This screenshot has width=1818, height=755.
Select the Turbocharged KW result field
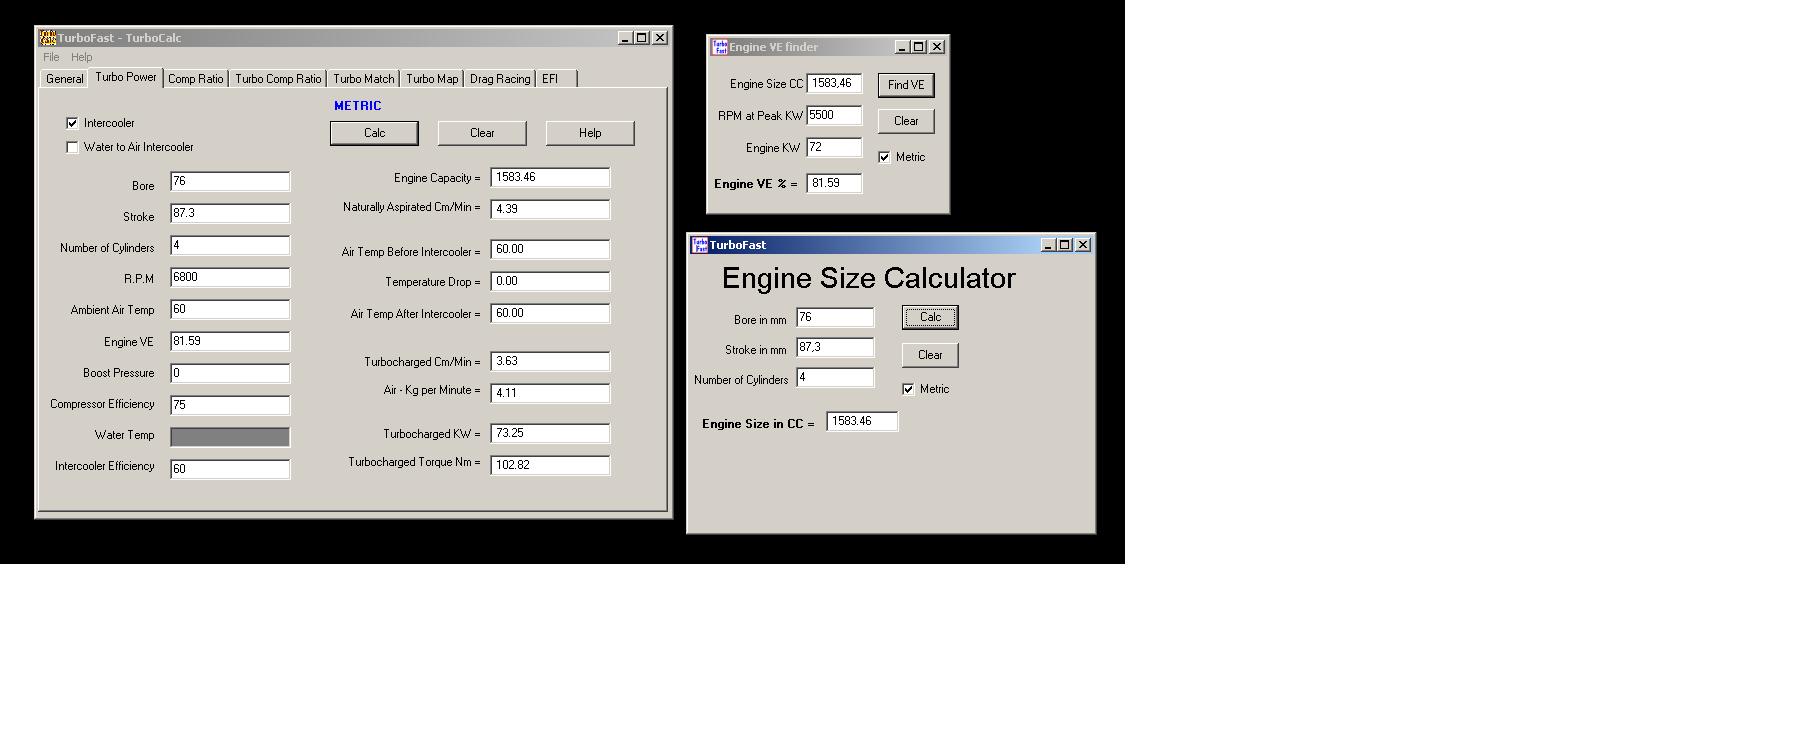pyautogui.click(x=550, y=433)
